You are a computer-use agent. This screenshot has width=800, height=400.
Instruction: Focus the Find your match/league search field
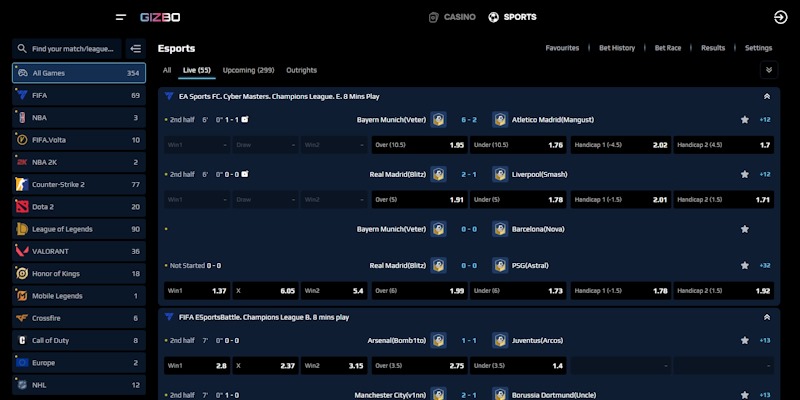click(x=67, y=49)
